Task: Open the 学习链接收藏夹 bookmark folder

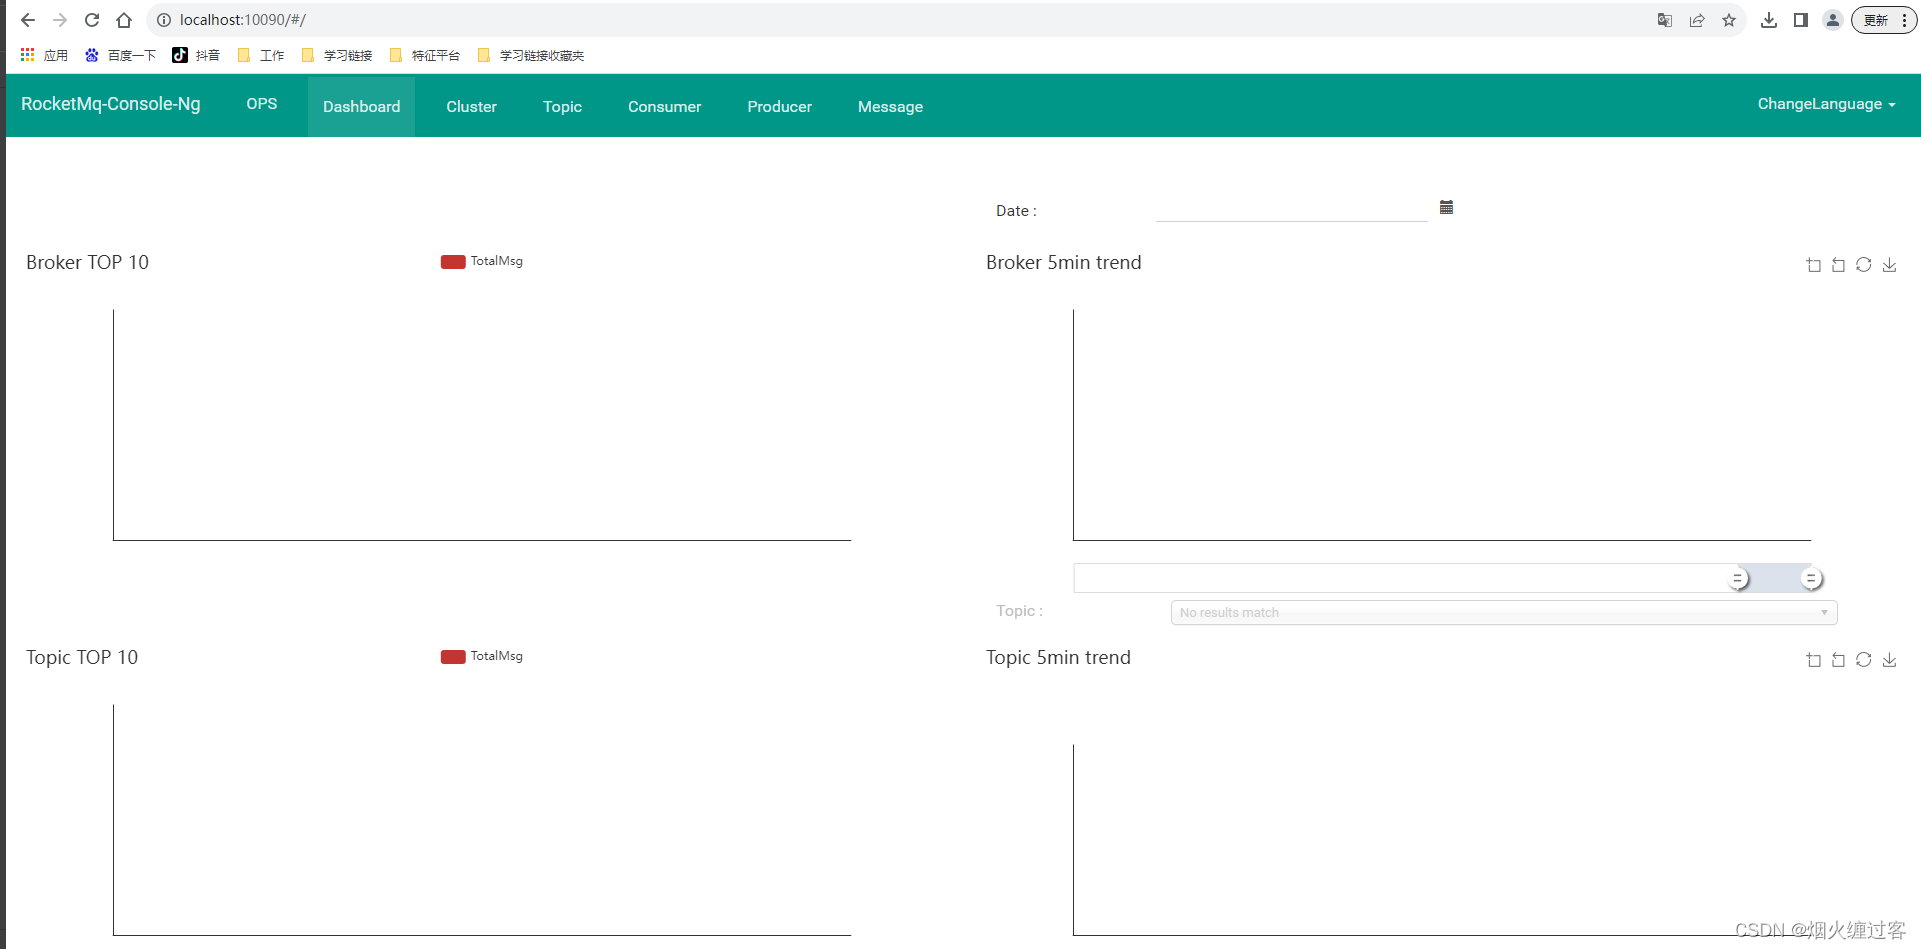Action: point(531,55)
